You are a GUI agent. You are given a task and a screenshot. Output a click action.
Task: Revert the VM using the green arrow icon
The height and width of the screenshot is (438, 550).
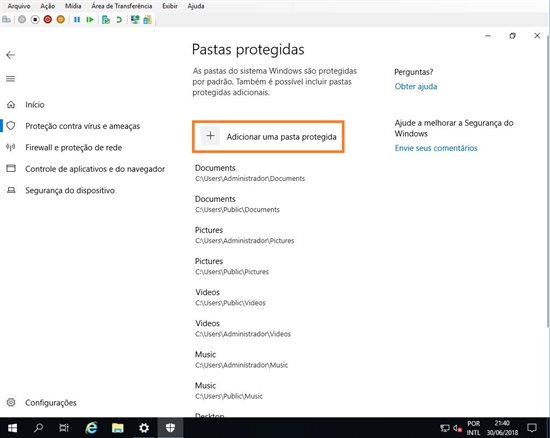click(119, 20)
